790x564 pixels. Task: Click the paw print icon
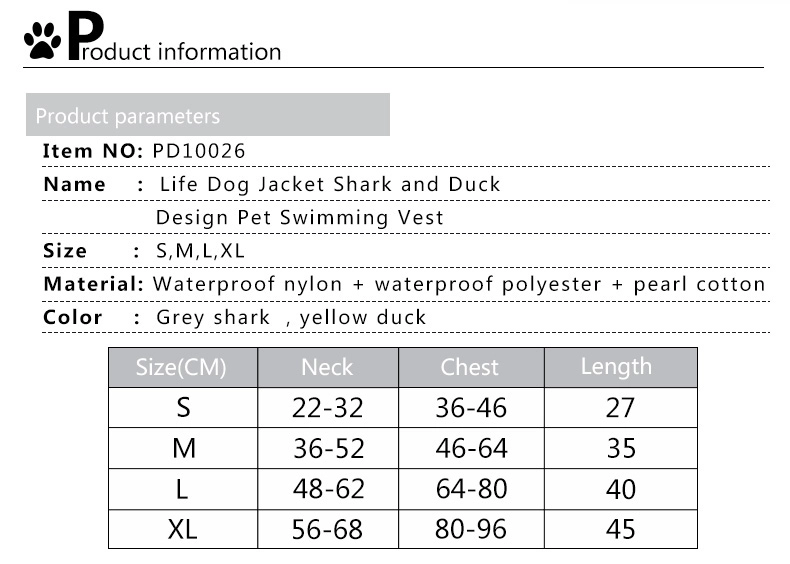tap(42, 40)
